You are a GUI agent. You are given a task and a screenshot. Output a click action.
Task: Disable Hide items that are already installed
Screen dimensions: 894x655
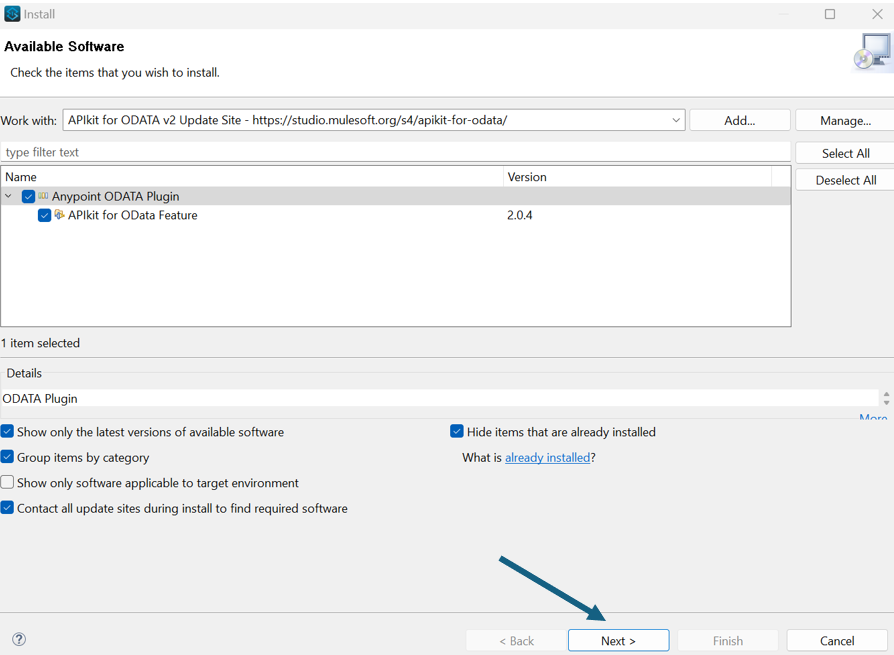pyautogui.click(x=457, y=432)
